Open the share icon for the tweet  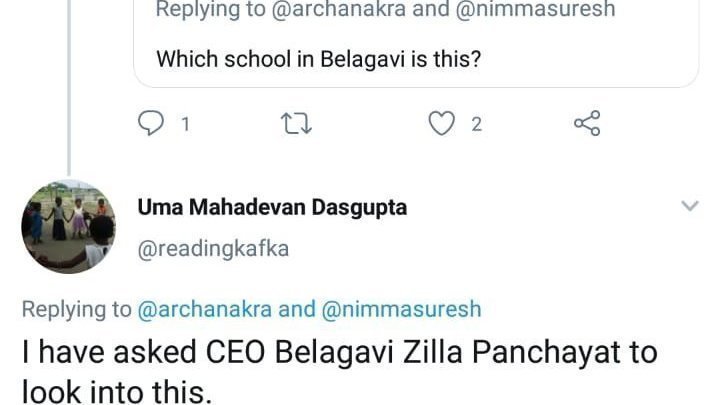[587, 124]
